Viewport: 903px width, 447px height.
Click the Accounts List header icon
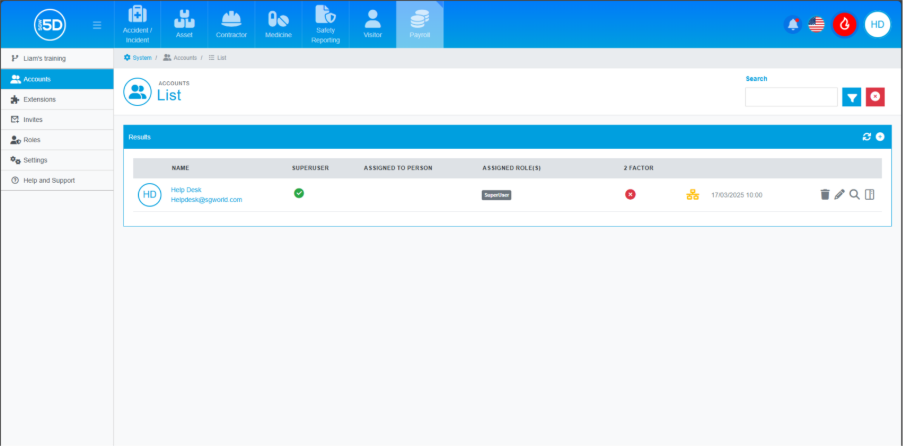coord(137,92)
